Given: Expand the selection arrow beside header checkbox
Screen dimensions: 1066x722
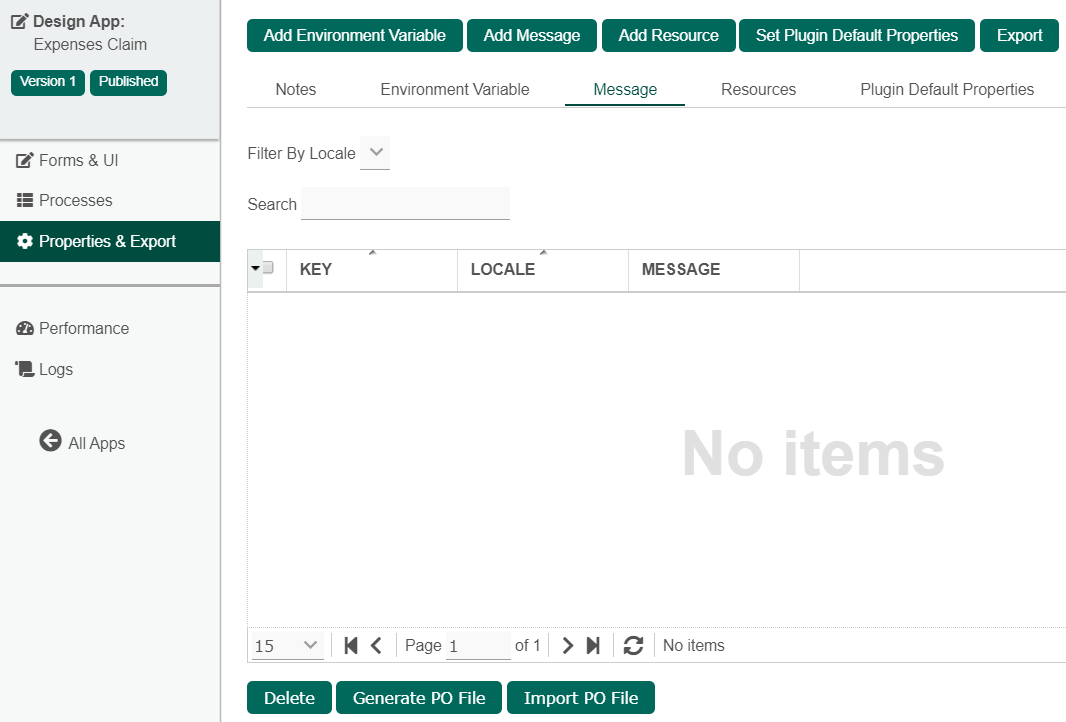Looking at the screenshot, I should pyautogui.click(x=256, y=269).
